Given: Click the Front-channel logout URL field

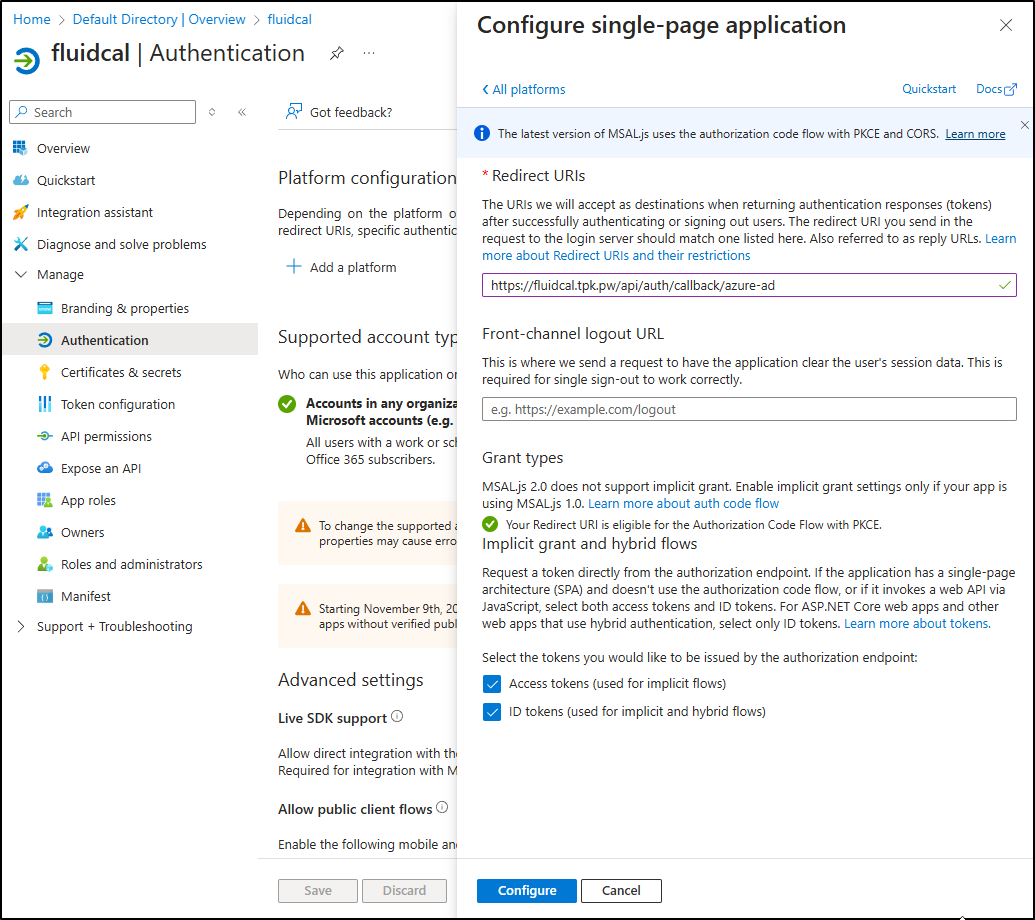Looking at the screenshot, I should pos(749,409).
